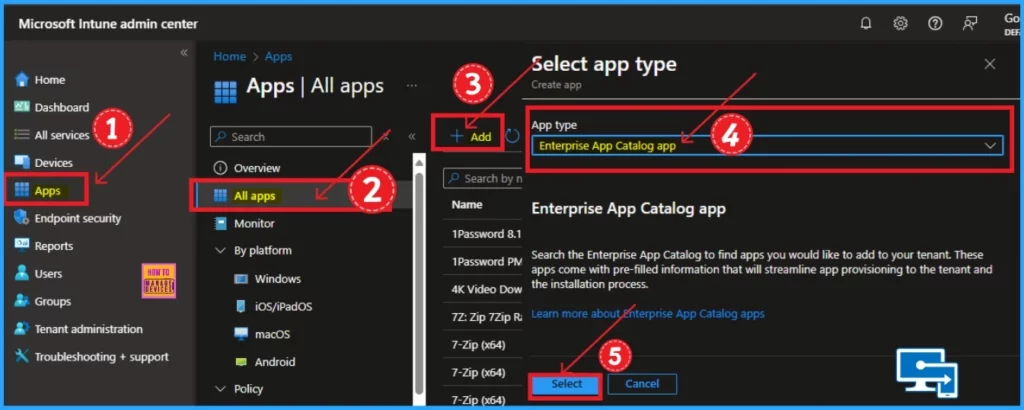Click the All services icon
Image resolution: width=1024 pixels, height=410 pixels.
tap(22, 135)
